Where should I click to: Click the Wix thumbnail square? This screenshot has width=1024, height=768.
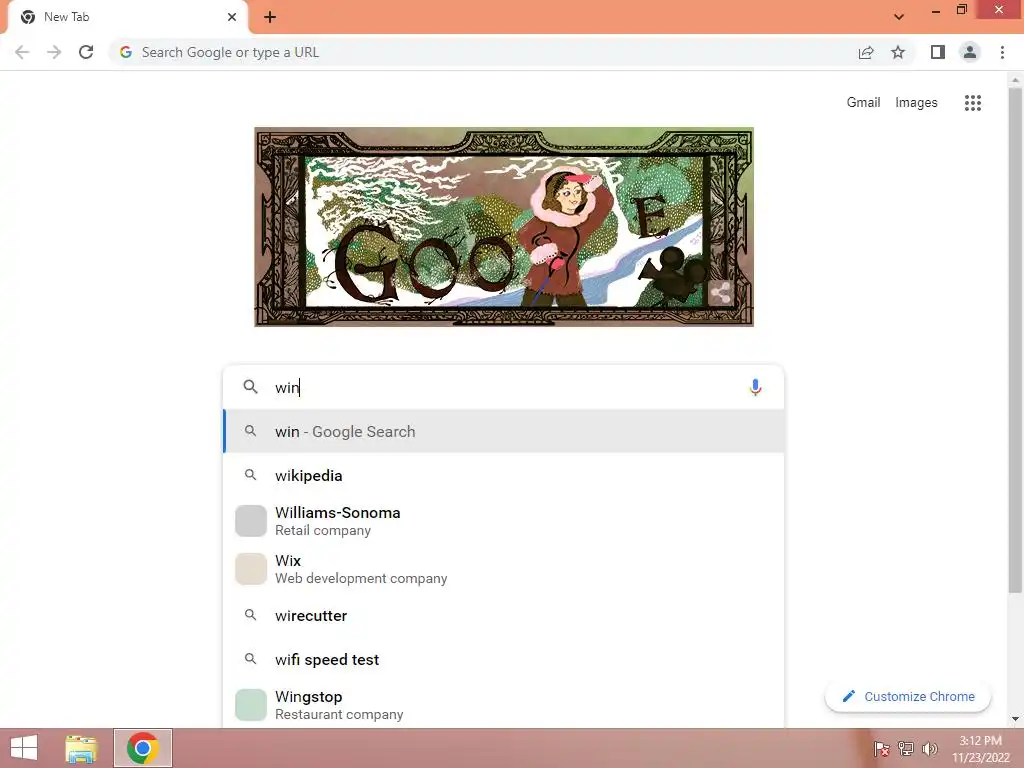251,569
